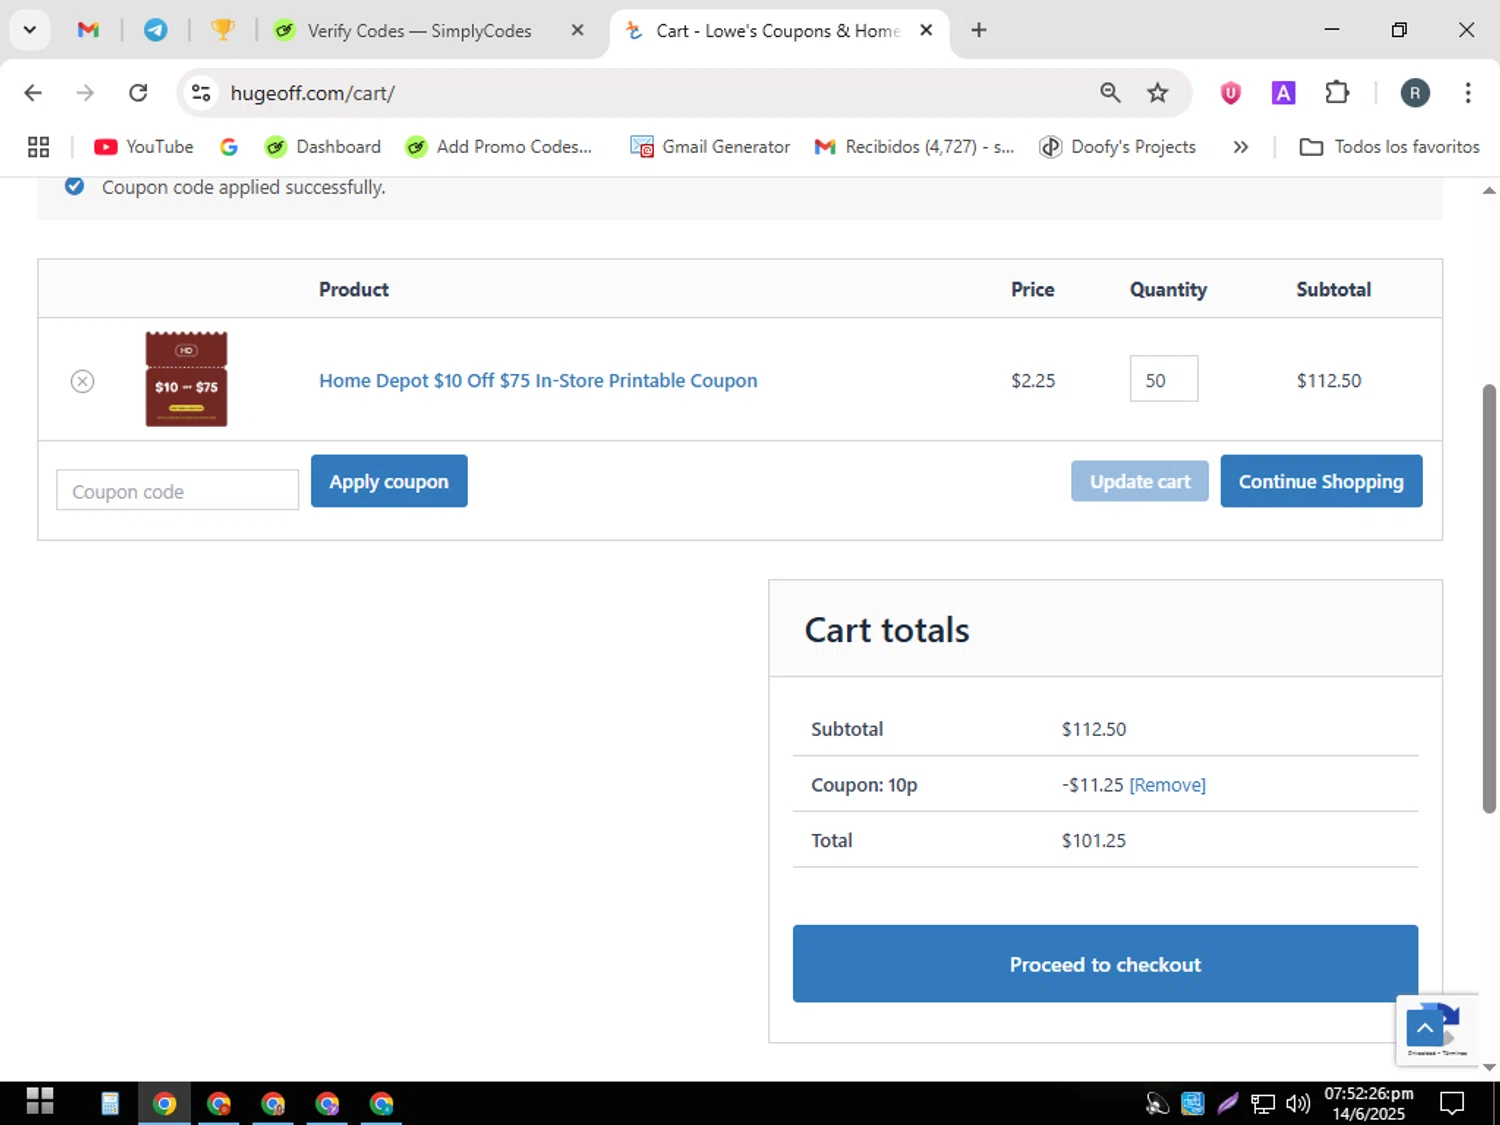Open the Dashboard bookmark
Screen dimensions: 1500x1125
pyautogui.click(x=323, y=147)
